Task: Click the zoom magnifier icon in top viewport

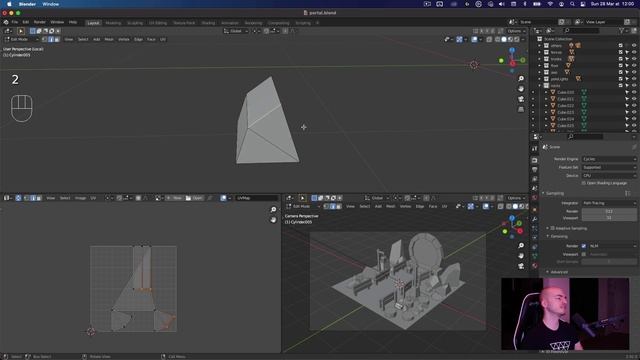Action: pyautogui.click(x=521, y=78)
